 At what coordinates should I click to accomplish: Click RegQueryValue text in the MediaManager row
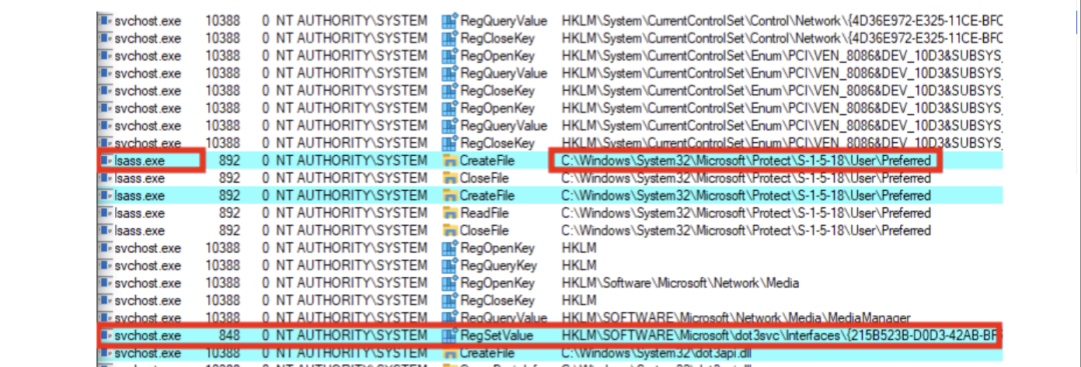coord(504,318)
